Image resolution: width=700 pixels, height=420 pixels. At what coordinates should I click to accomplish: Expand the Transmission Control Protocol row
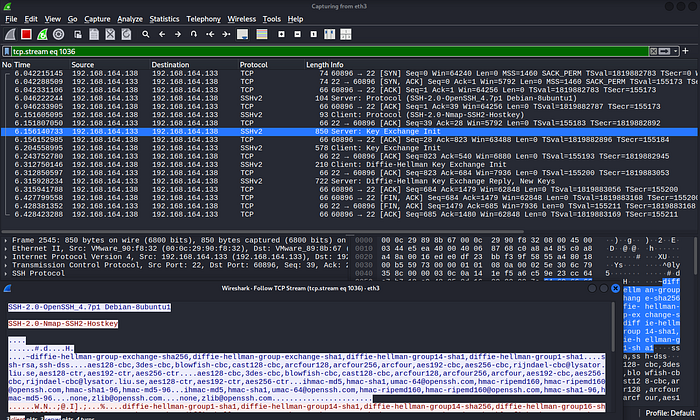click(x=6, y=265)
